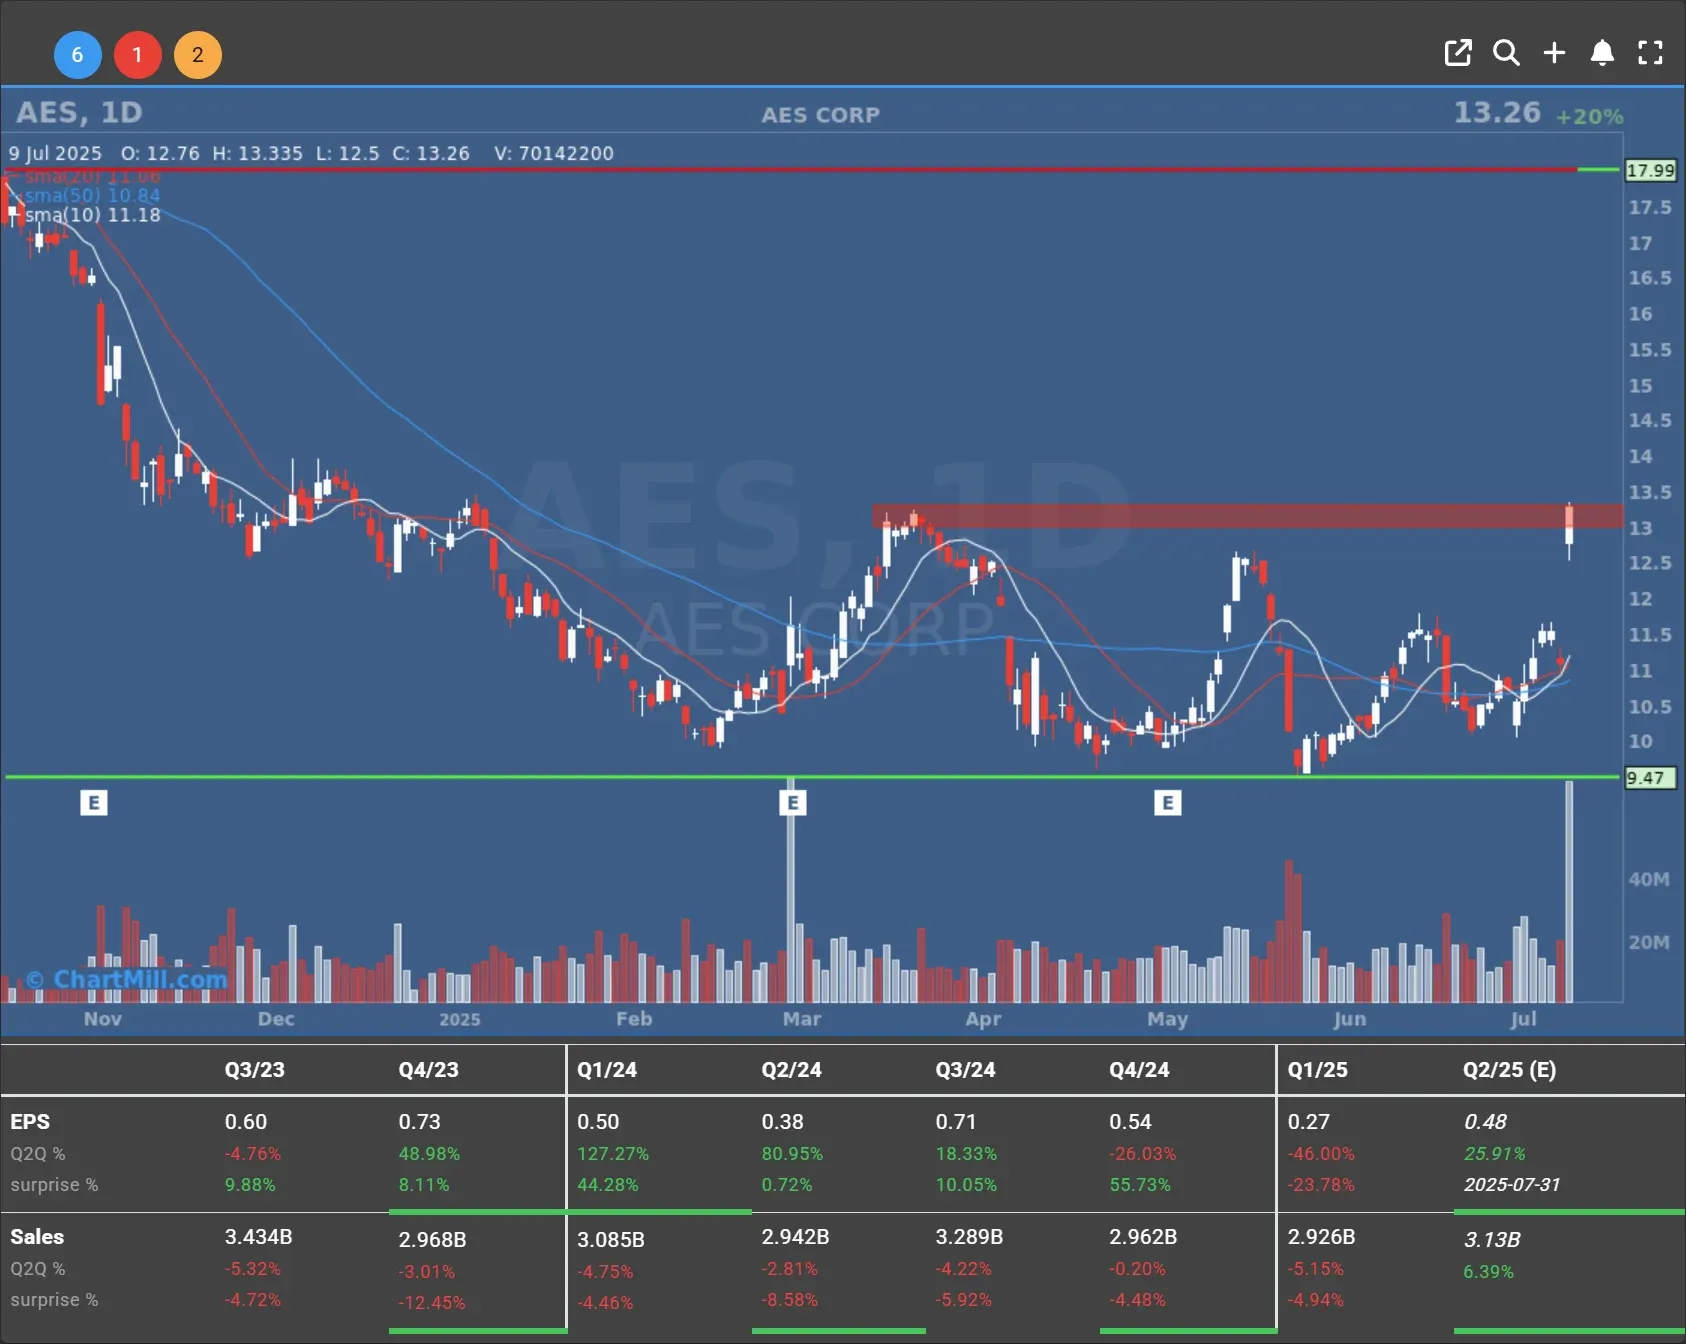
Task: Click the bell alert icon
Action: point(1602,53)
